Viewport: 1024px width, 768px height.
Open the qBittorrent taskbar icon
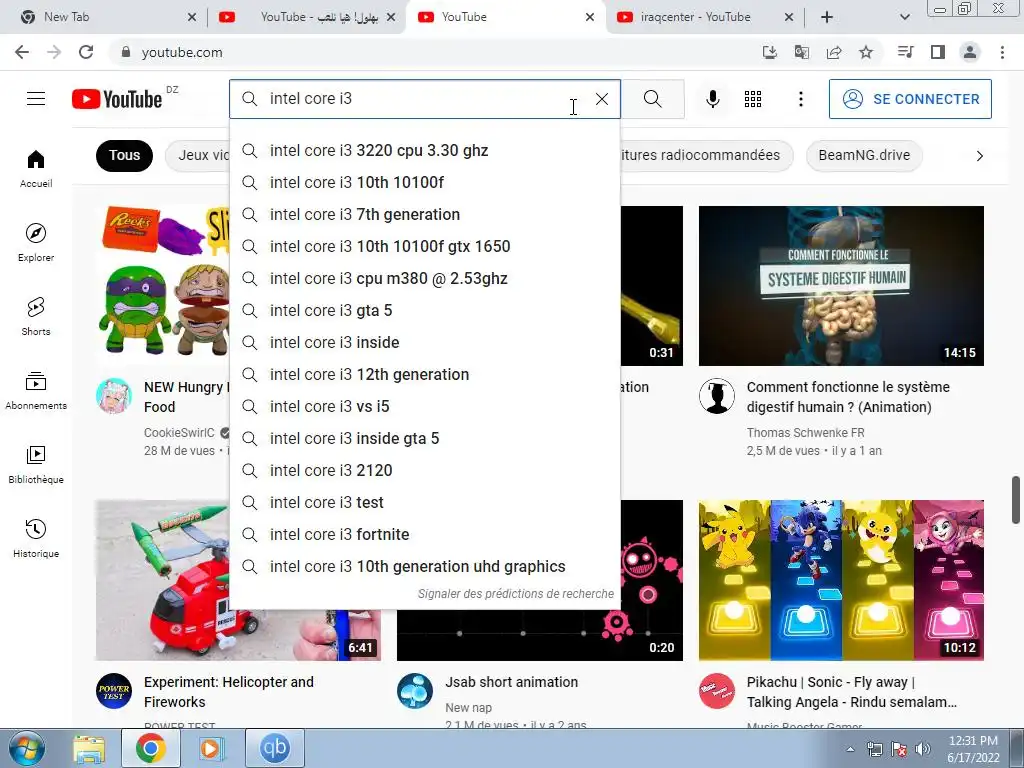[x=274, y=748]
